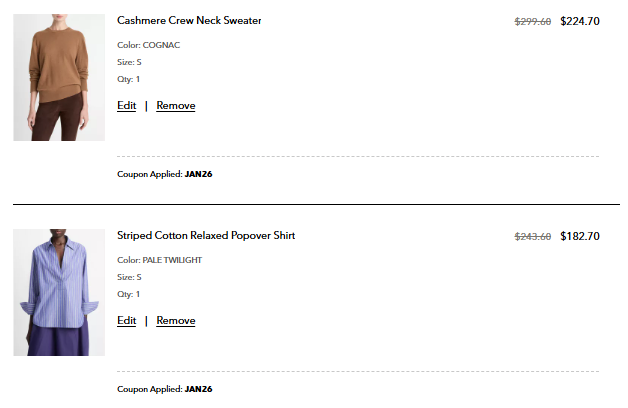Click the Cashmere Crew Neck Sweater title
Image resolution: width=628 pixels, height=408 pixels.
[x=189, y=21]
